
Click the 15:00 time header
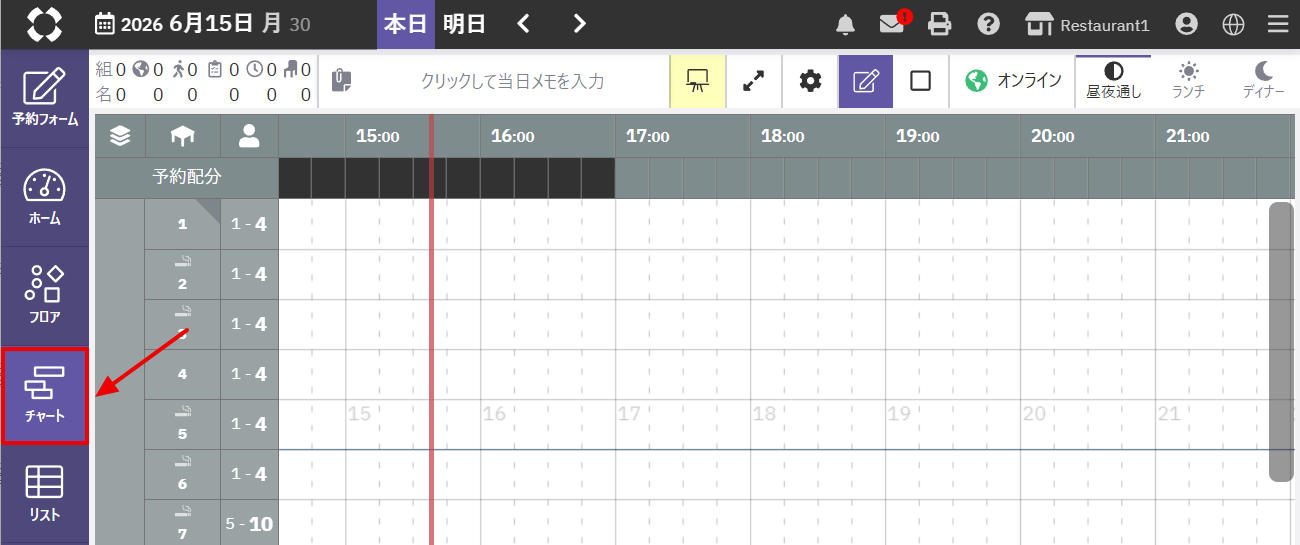tap(378, 137)
